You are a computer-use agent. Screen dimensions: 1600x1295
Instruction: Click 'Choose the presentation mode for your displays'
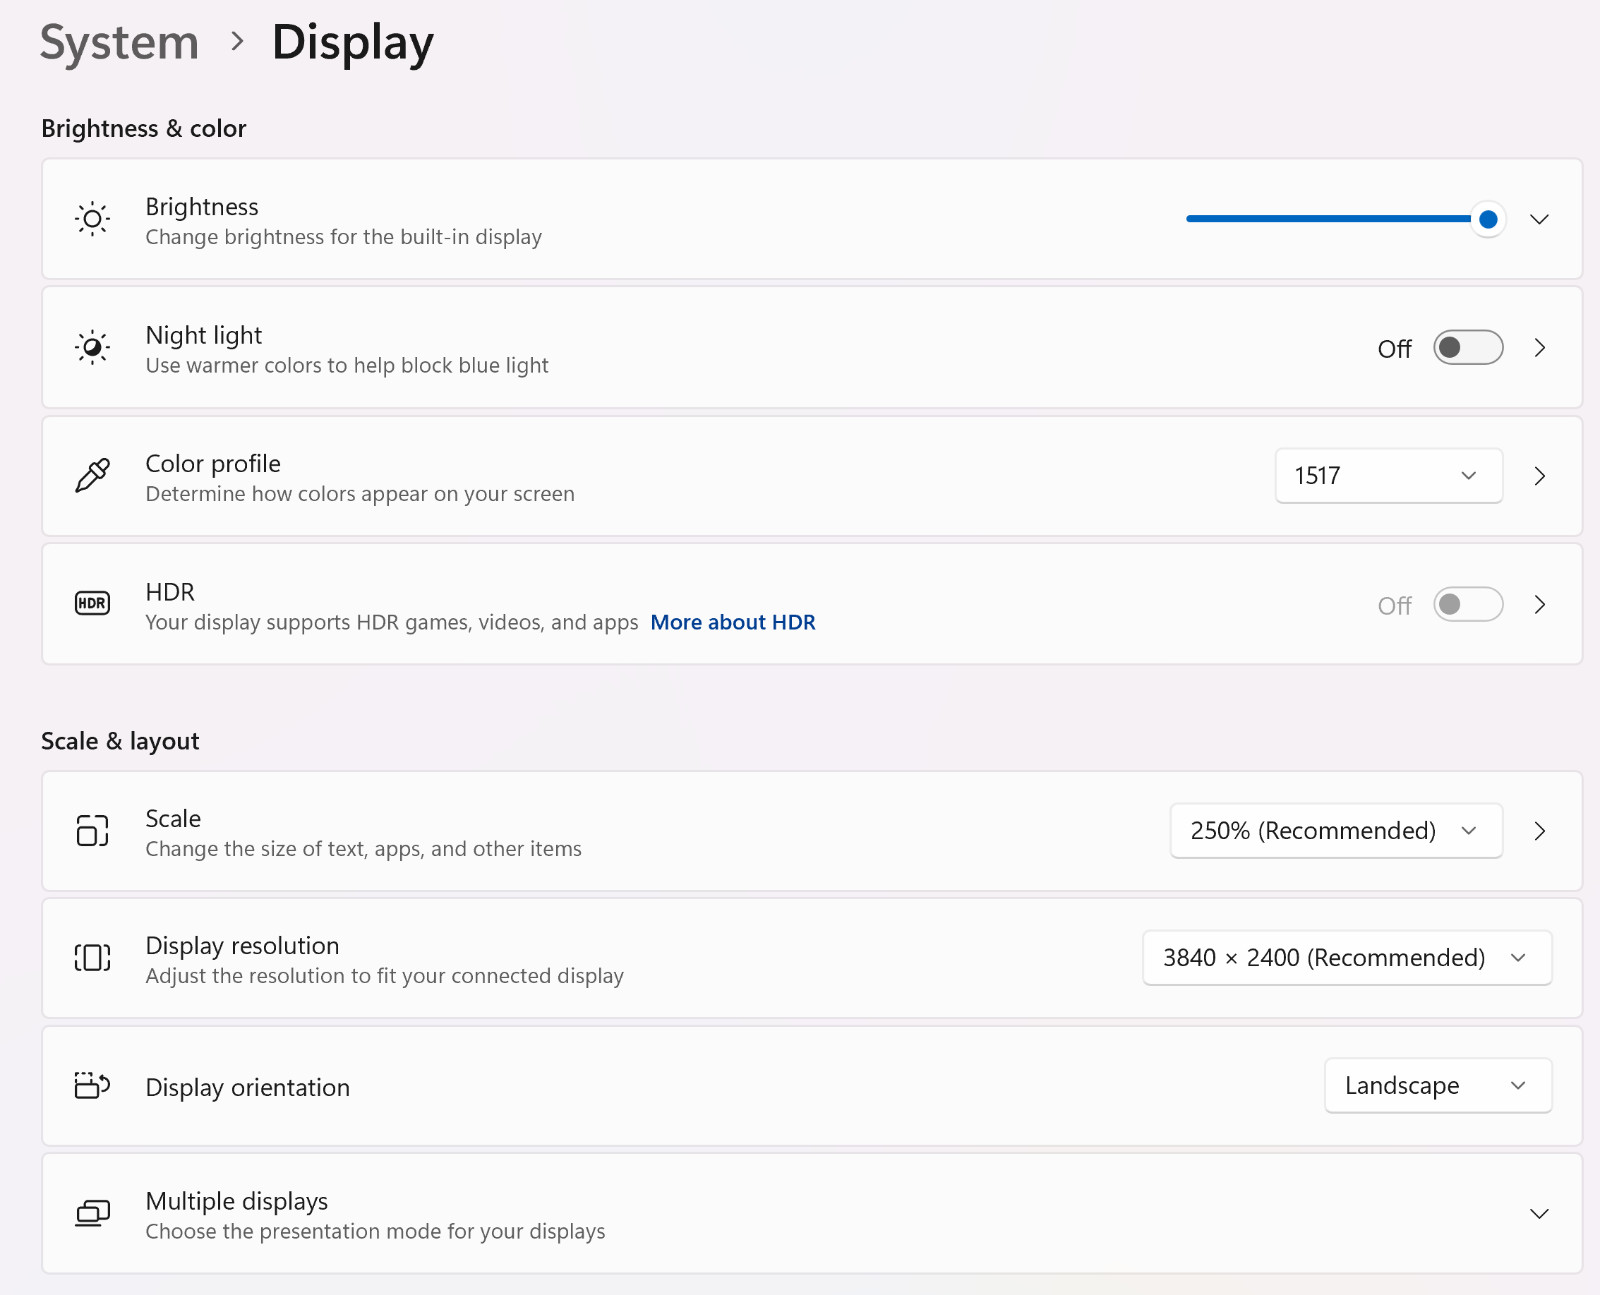tap(375, 1231)
